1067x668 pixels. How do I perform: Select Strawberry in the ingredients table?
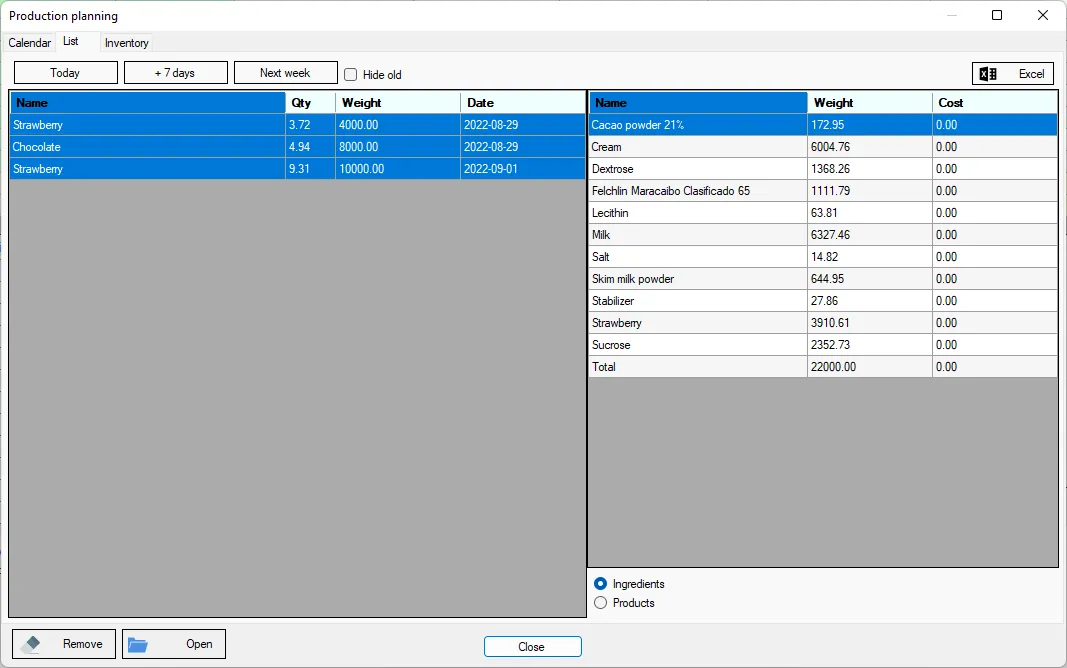tap(823, 323)
